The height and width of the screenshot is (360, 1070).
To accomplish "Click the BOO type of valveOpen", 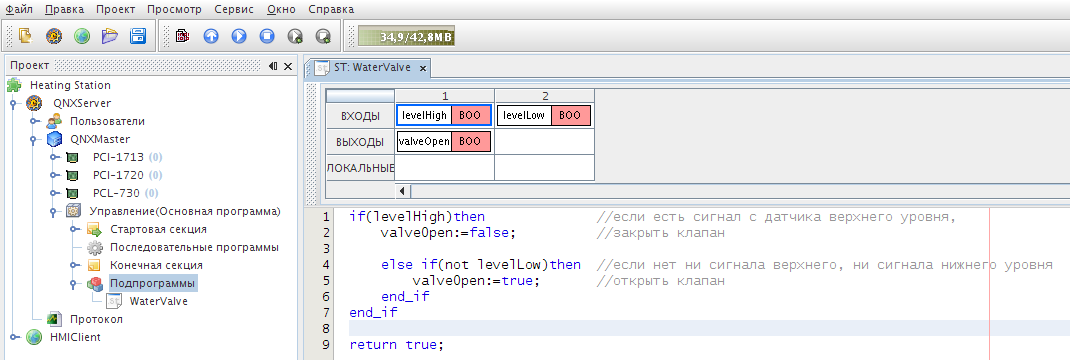I will [471, 142].
